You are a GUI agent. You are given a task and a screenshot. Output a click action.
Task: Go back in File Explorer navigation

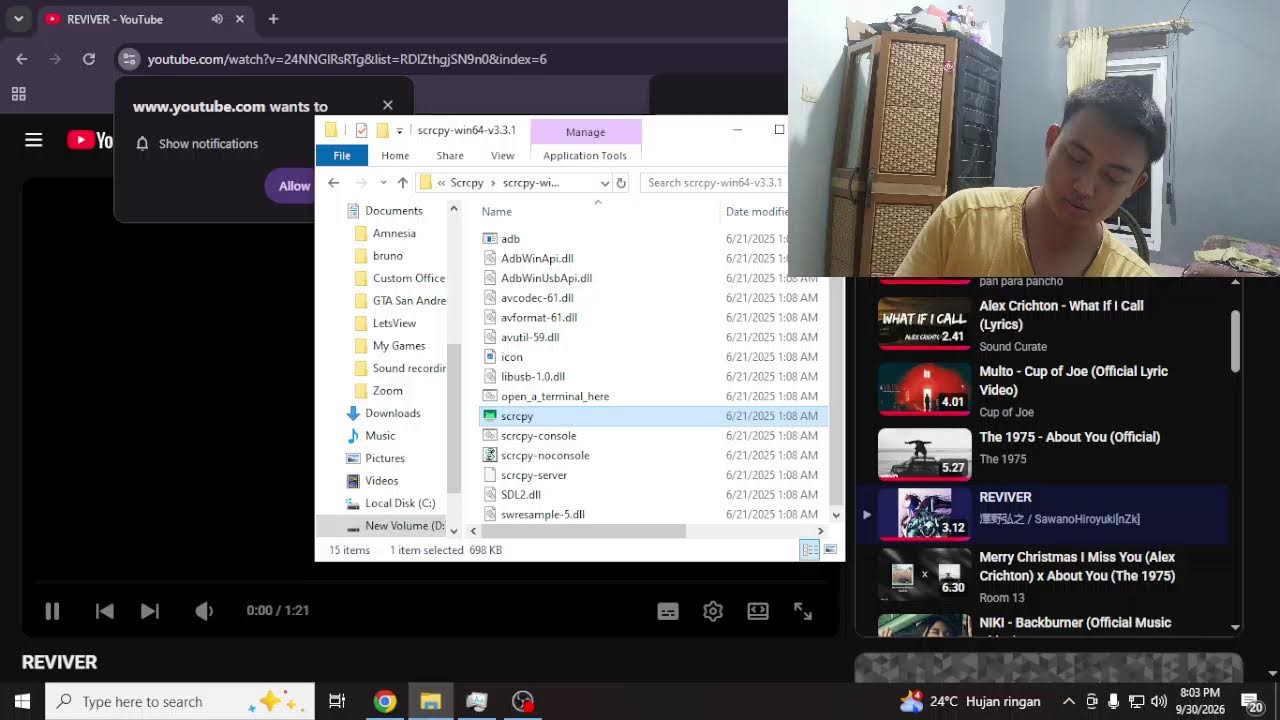pos(334,183)
